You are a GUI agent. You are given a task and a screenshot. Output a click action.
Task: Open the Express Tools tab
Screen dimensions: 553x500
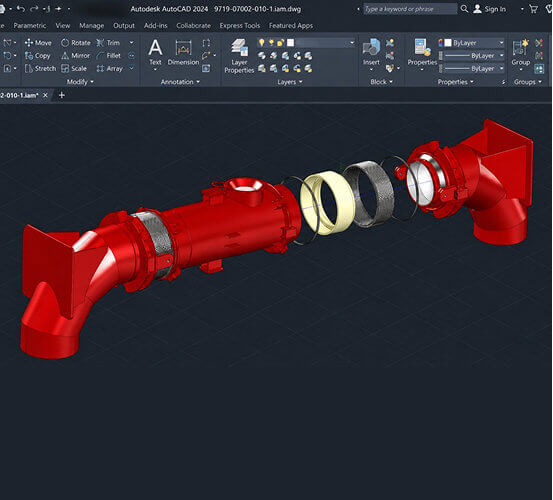(240, 26)
